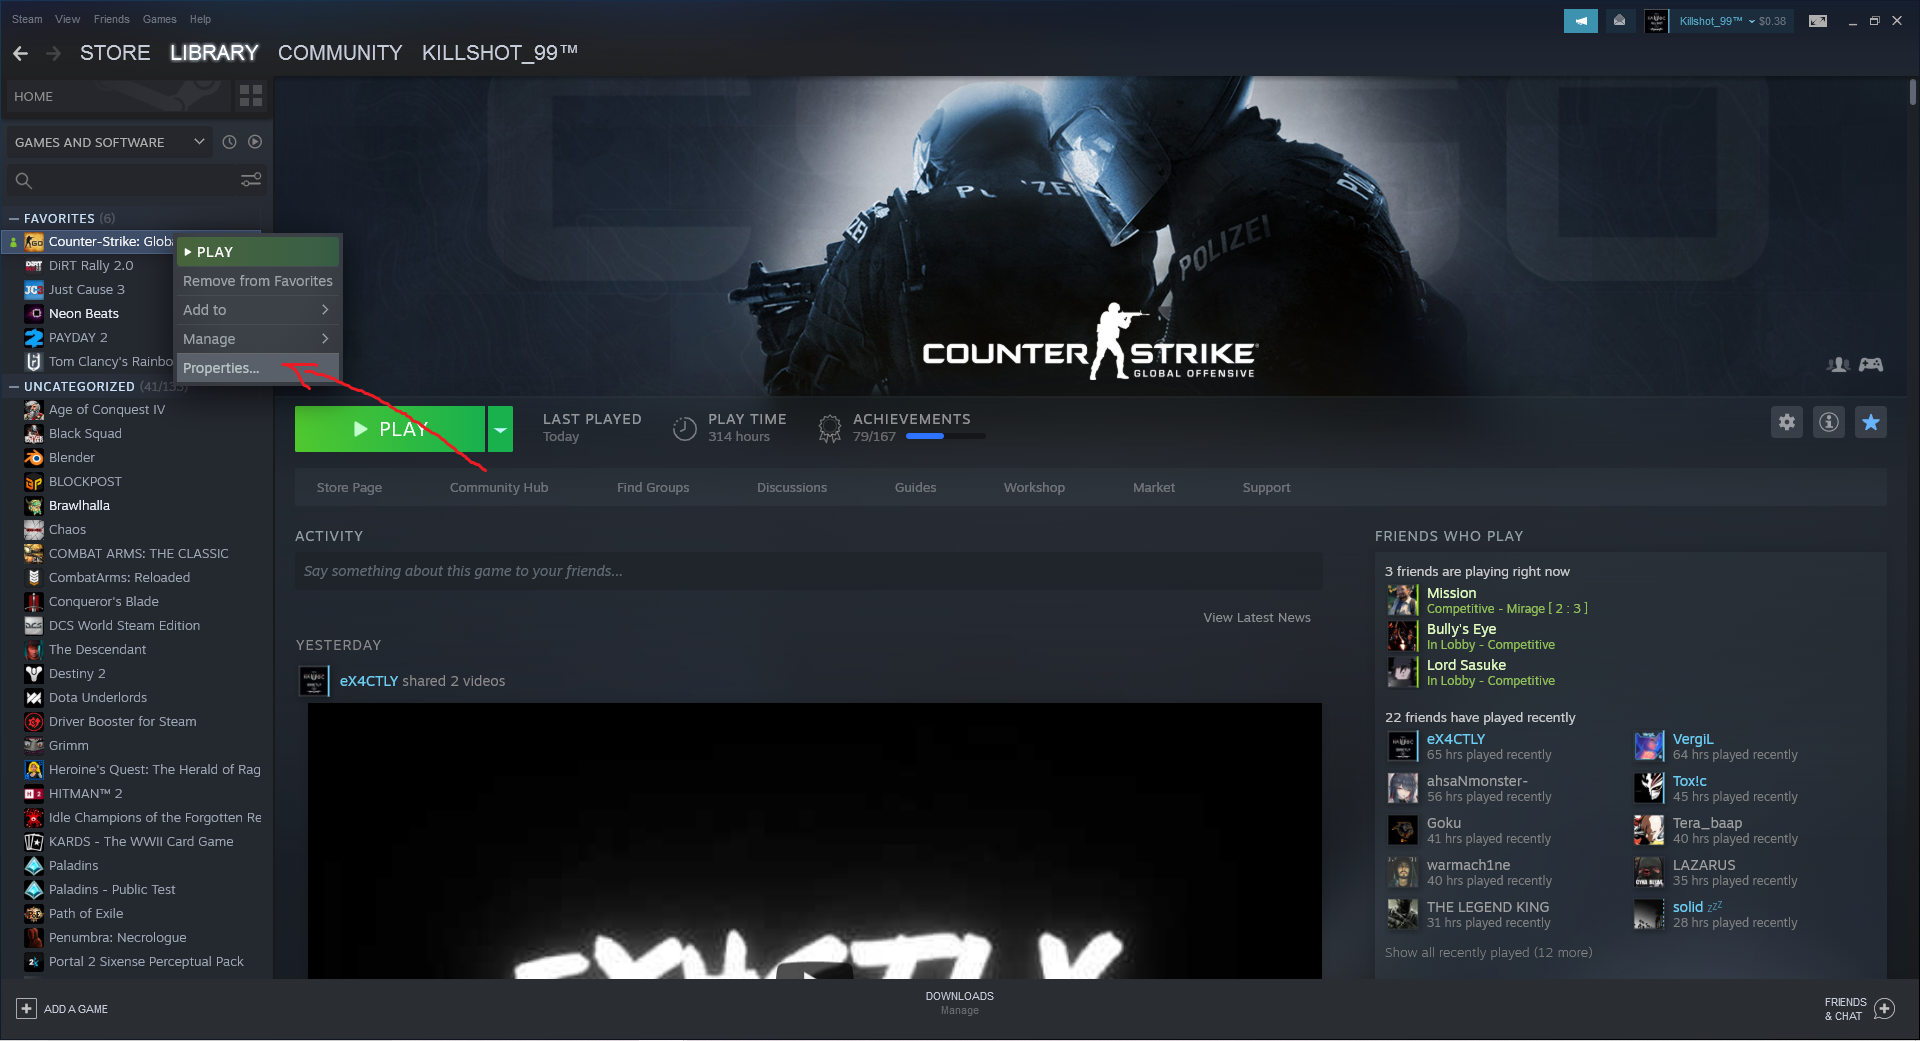
Task: Collapse the Favorites category
Action: click(14, 218)
